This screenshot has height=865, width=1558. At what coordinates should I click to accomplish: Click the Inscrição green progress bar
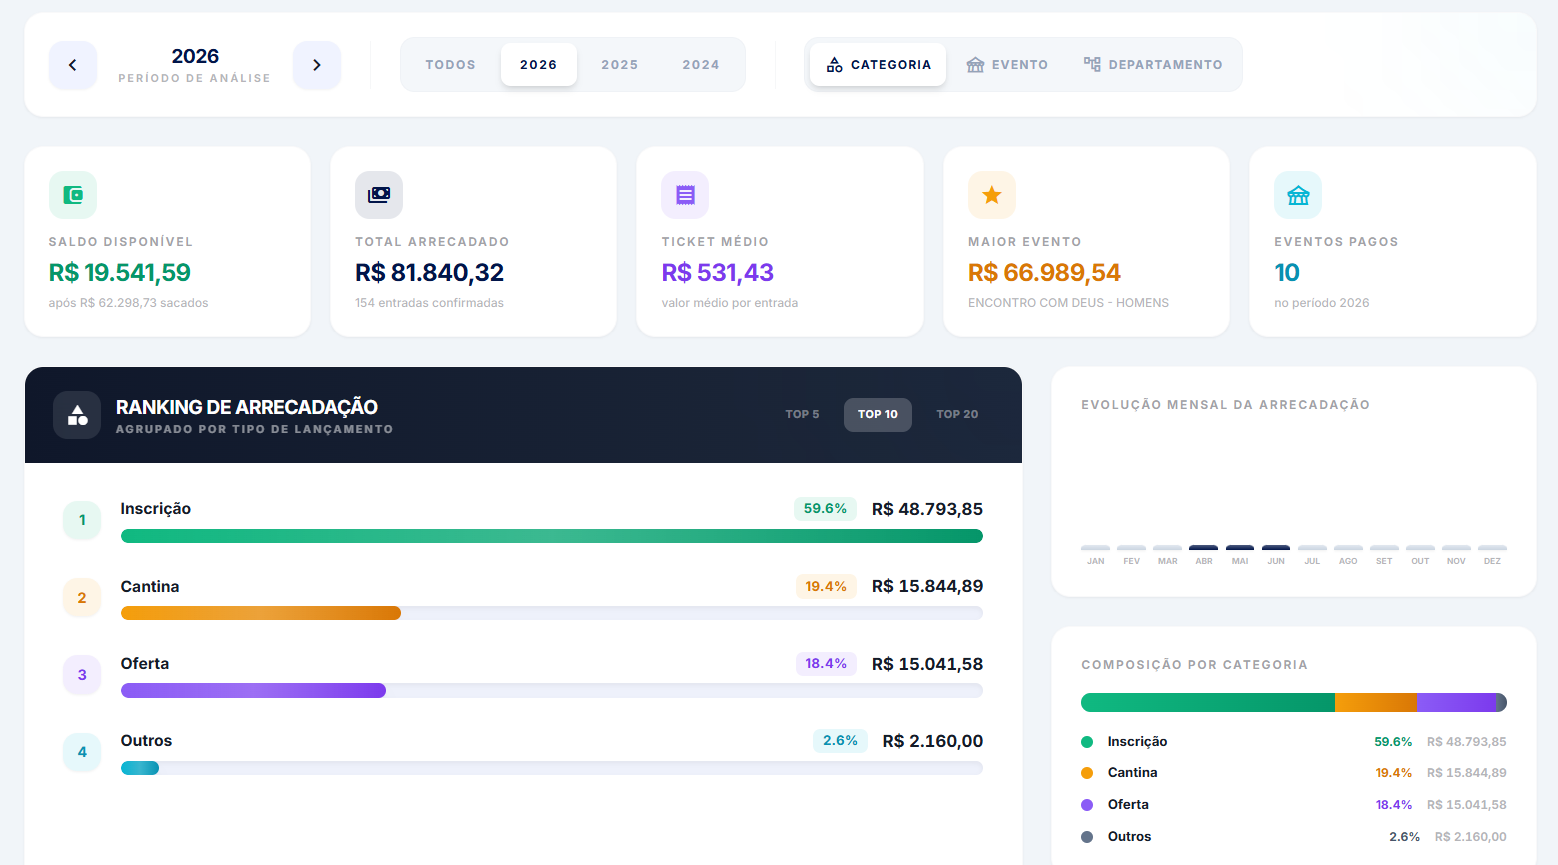tap(552, 536)
